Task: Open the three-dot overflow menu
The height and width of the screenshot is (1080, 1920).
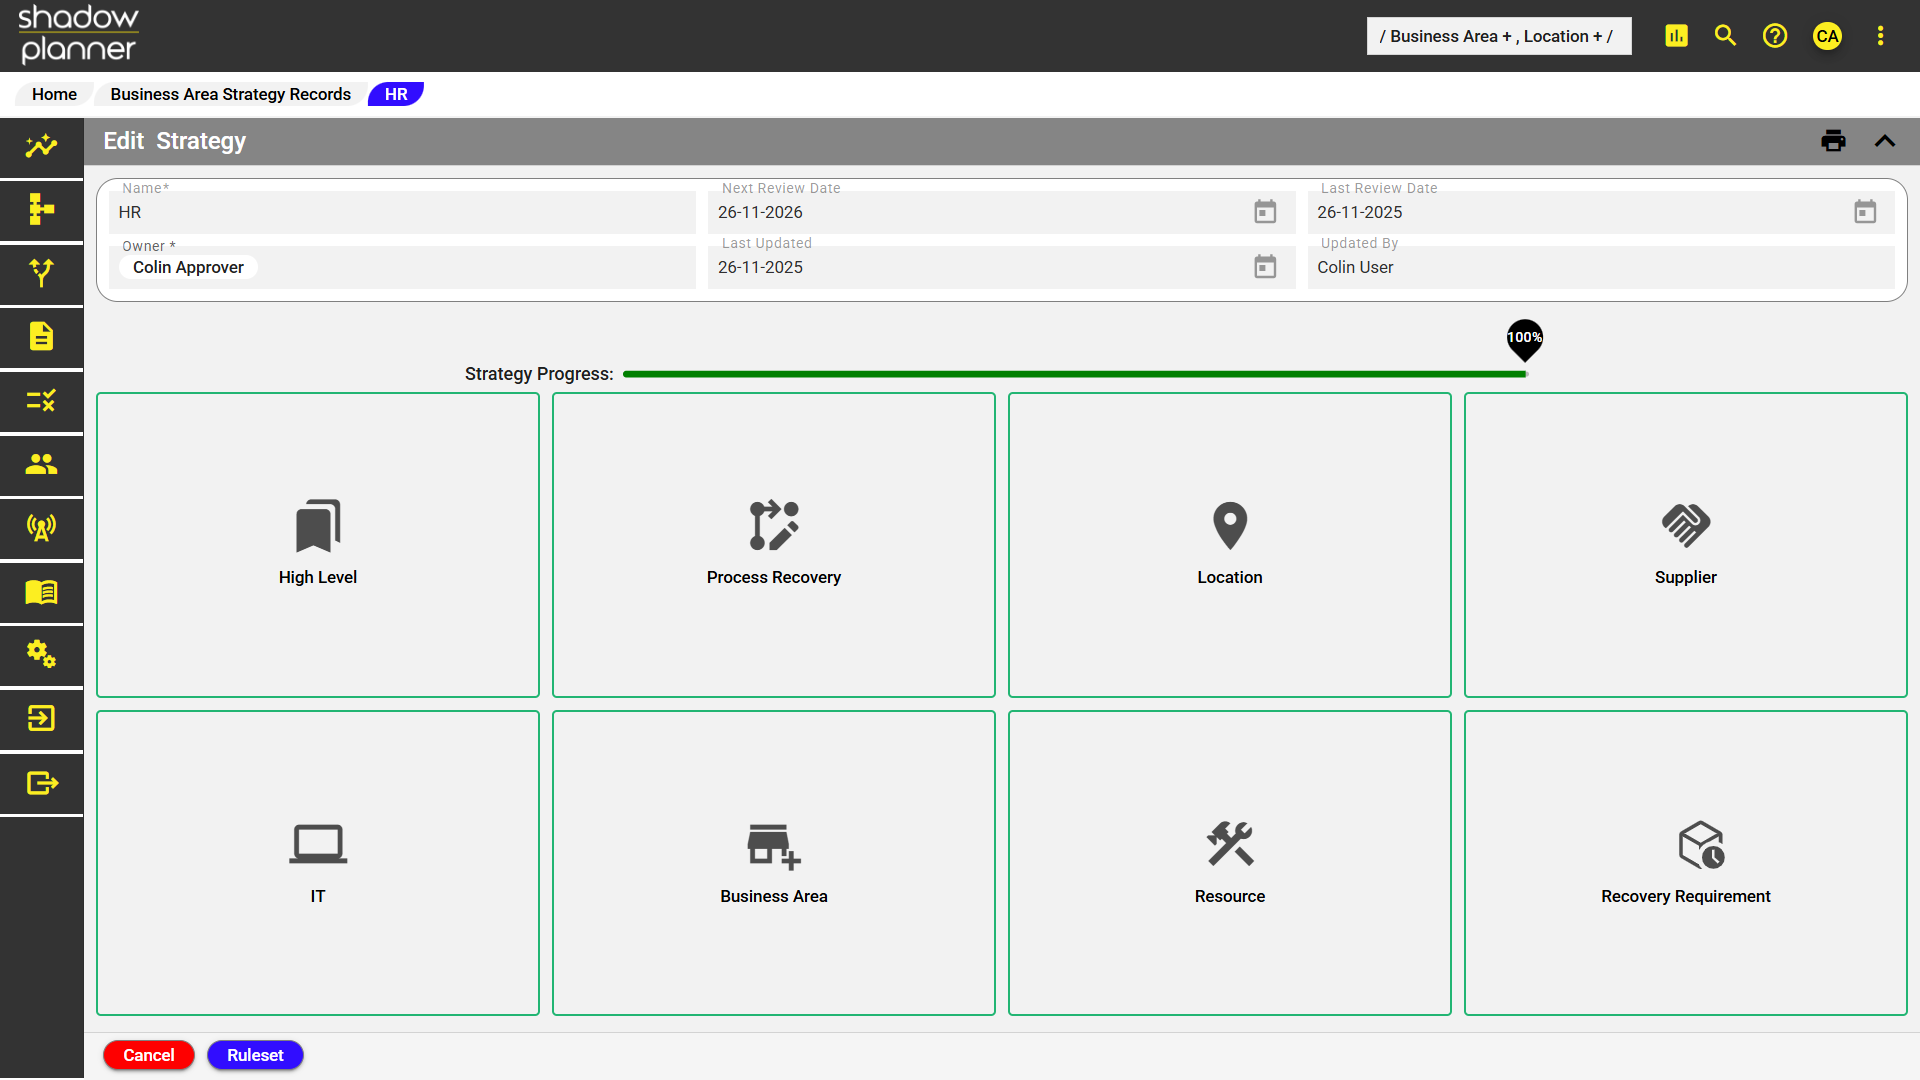Action: click(1880, 35)
